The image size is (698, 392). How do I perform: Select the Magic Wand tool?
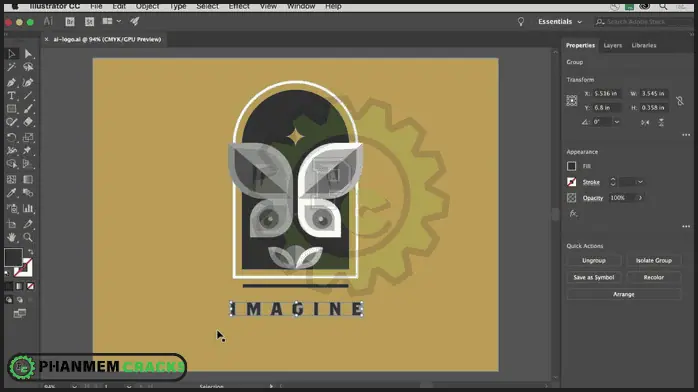[12, 67]
